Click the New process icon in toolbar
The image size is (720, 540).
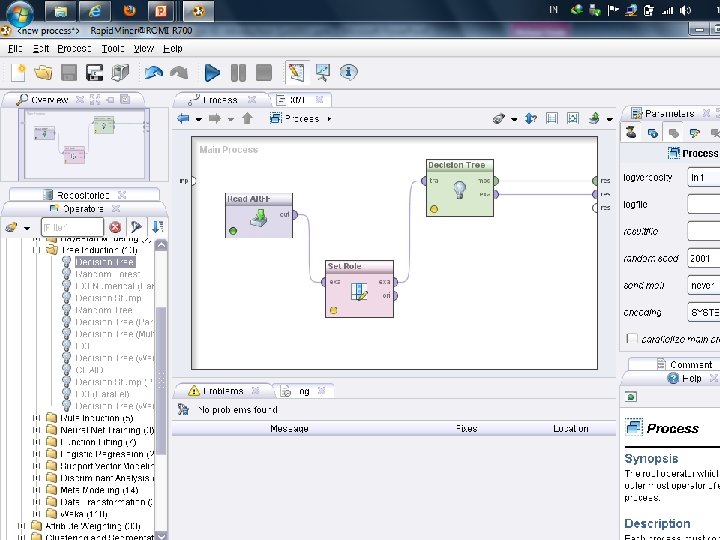point(19,72)
